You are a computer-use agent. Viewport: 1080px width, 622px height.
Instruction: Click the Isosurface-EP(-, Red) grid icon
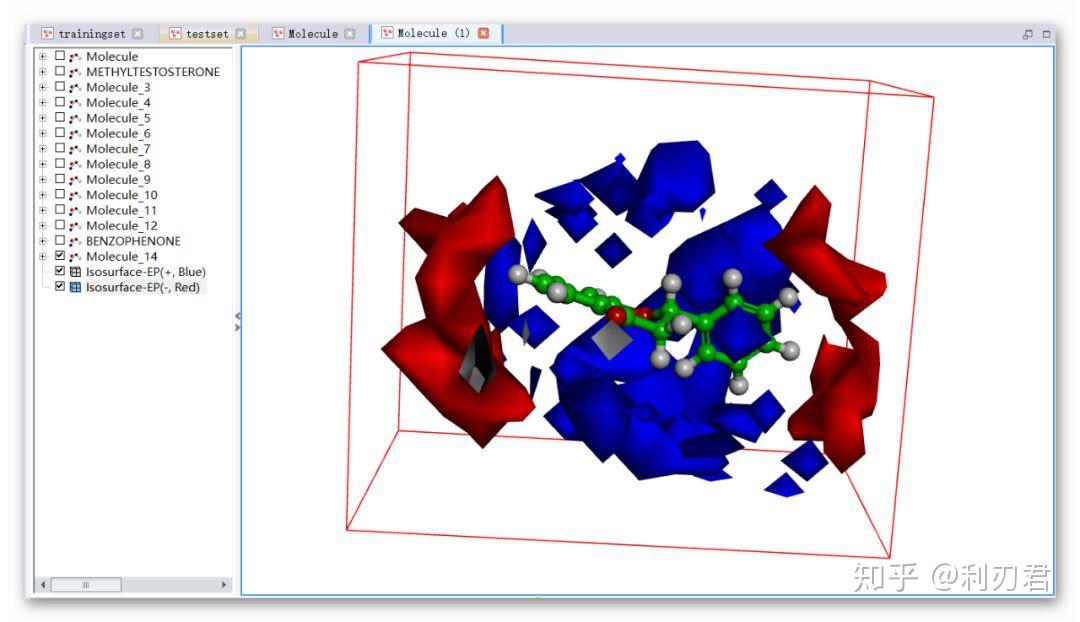point(78,287)
